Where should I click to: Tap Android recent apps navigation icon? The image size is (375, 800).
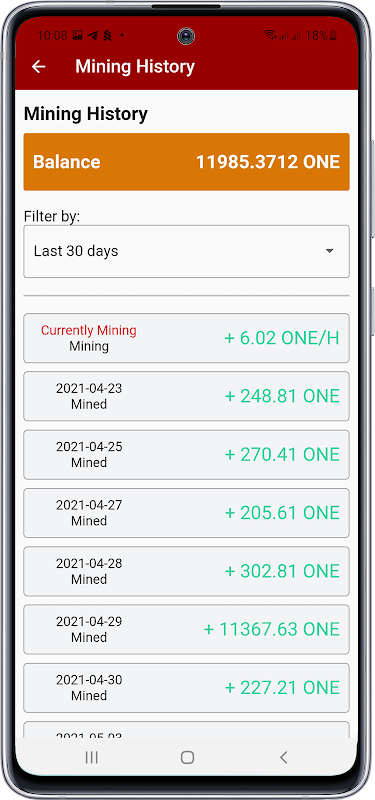tap(92, 758)
